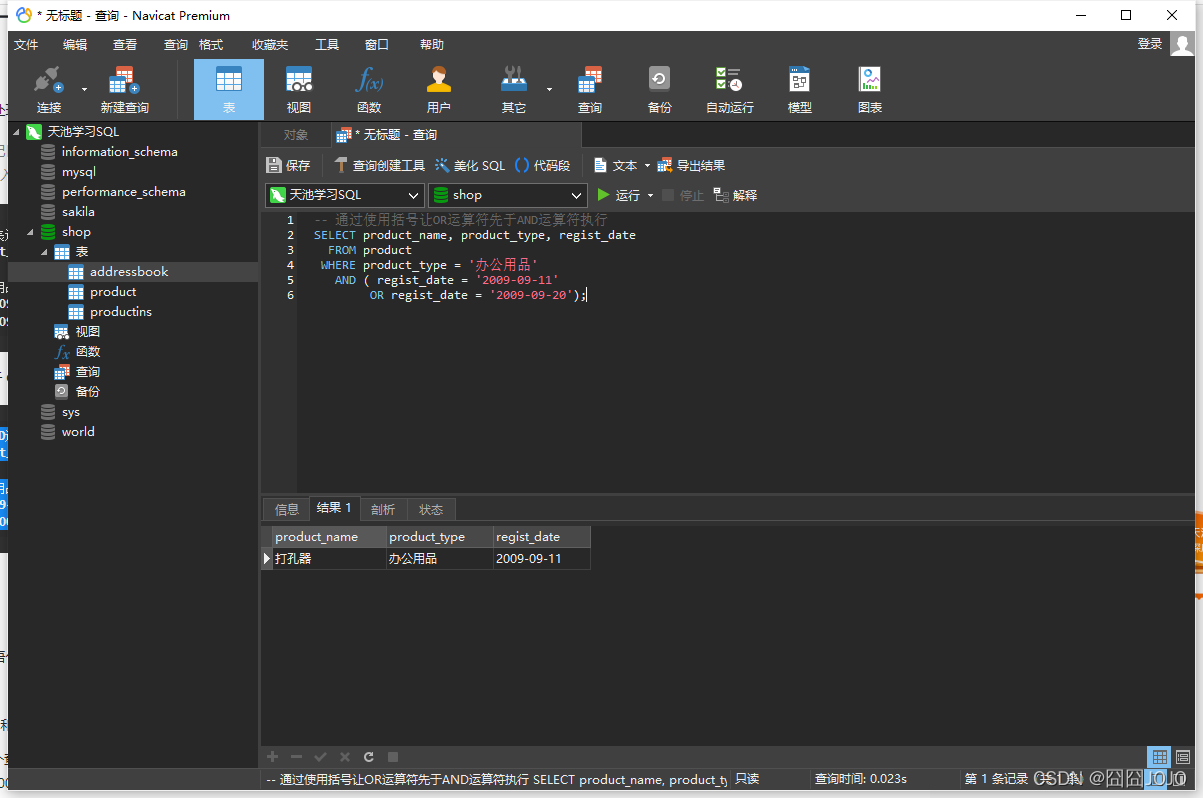Click the discard changes X icon
The height and width of the screenshot is (798, 1203).
(345, 757)
